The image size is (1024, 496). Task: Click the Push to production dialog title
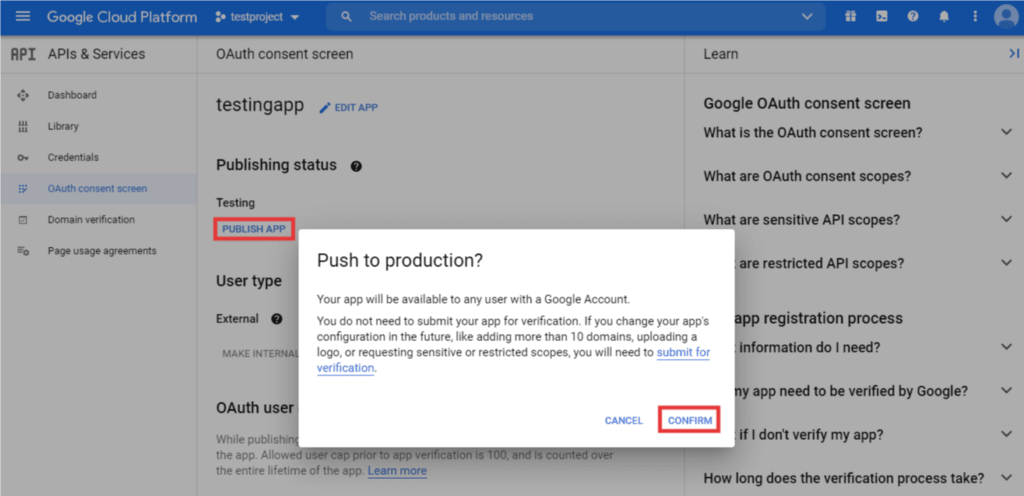point(400,261)
